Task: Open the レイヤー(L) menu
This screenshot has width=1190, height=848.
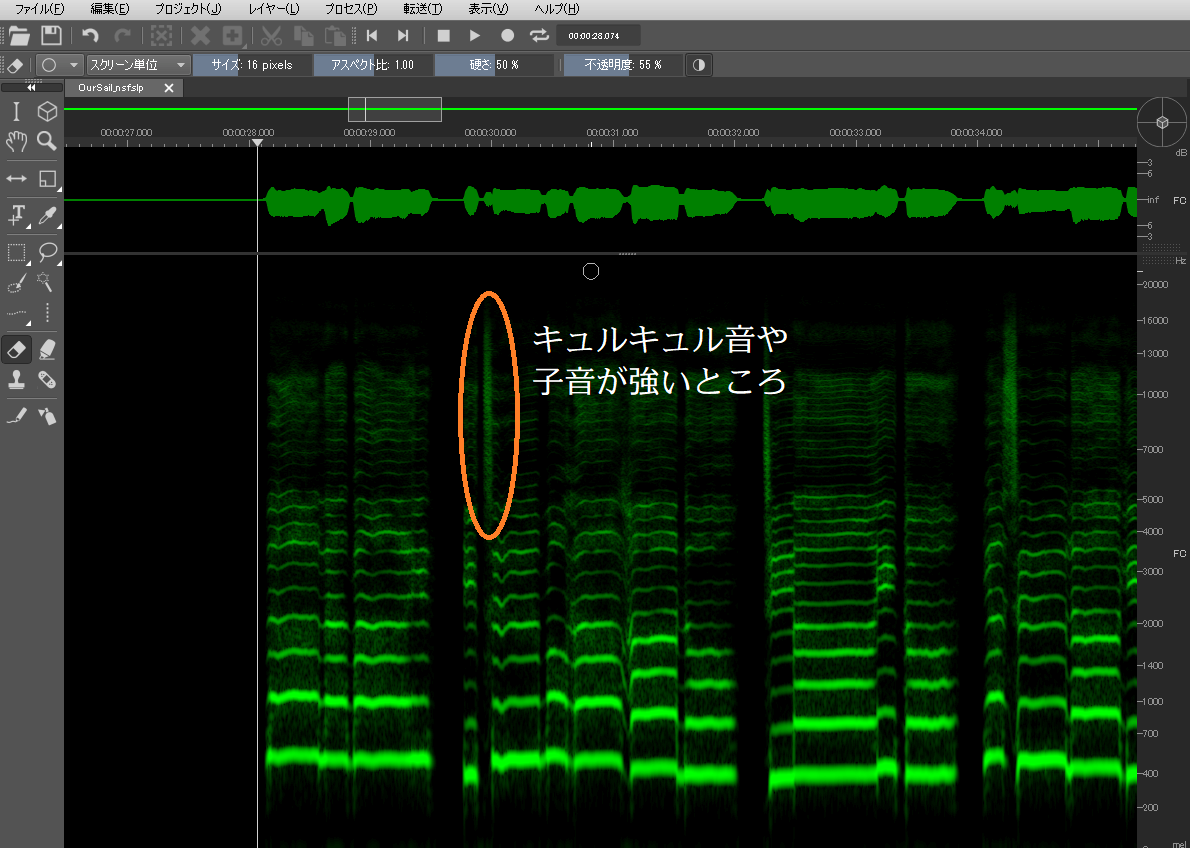Action: click(273, 9)
